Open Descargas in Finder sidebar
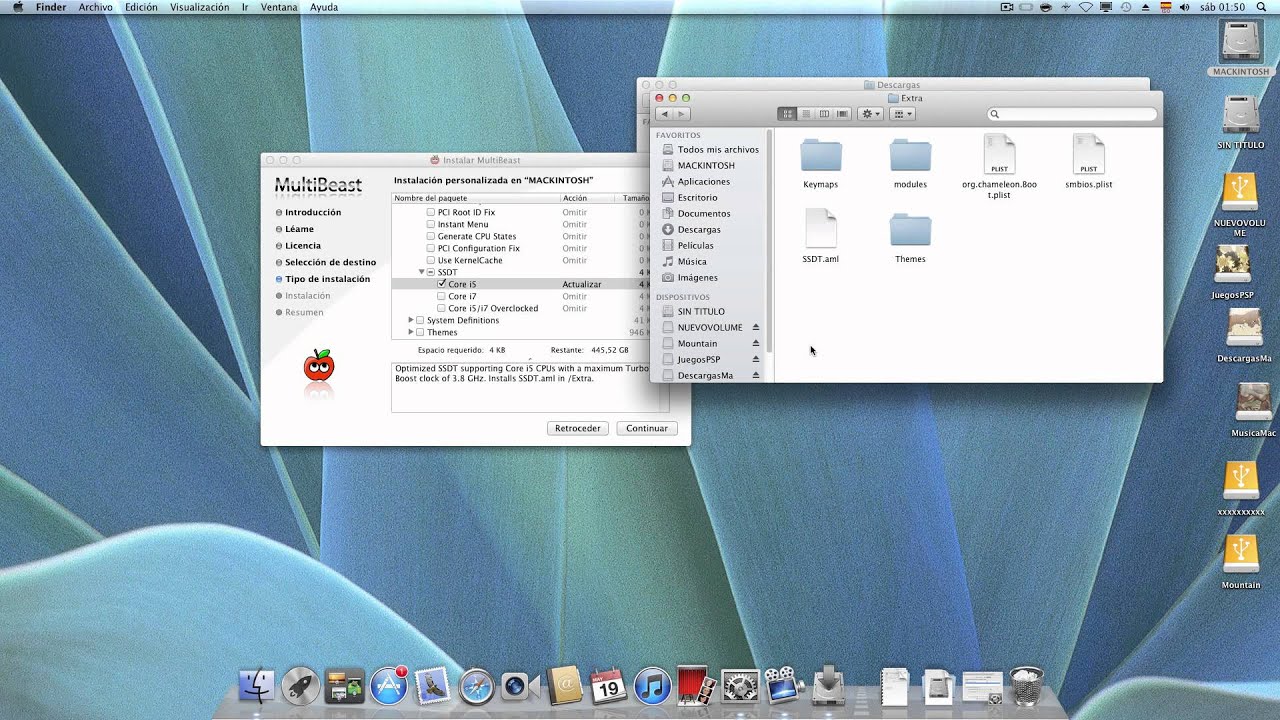This screenshot has height=720, width=1280. (698, 230)
